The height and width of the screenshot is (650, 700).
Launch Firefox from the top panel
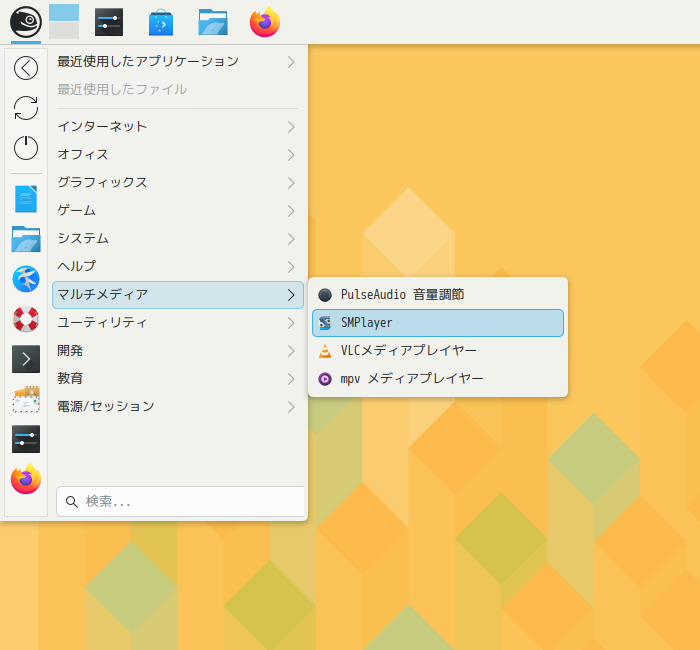click(x=265, y=22)
